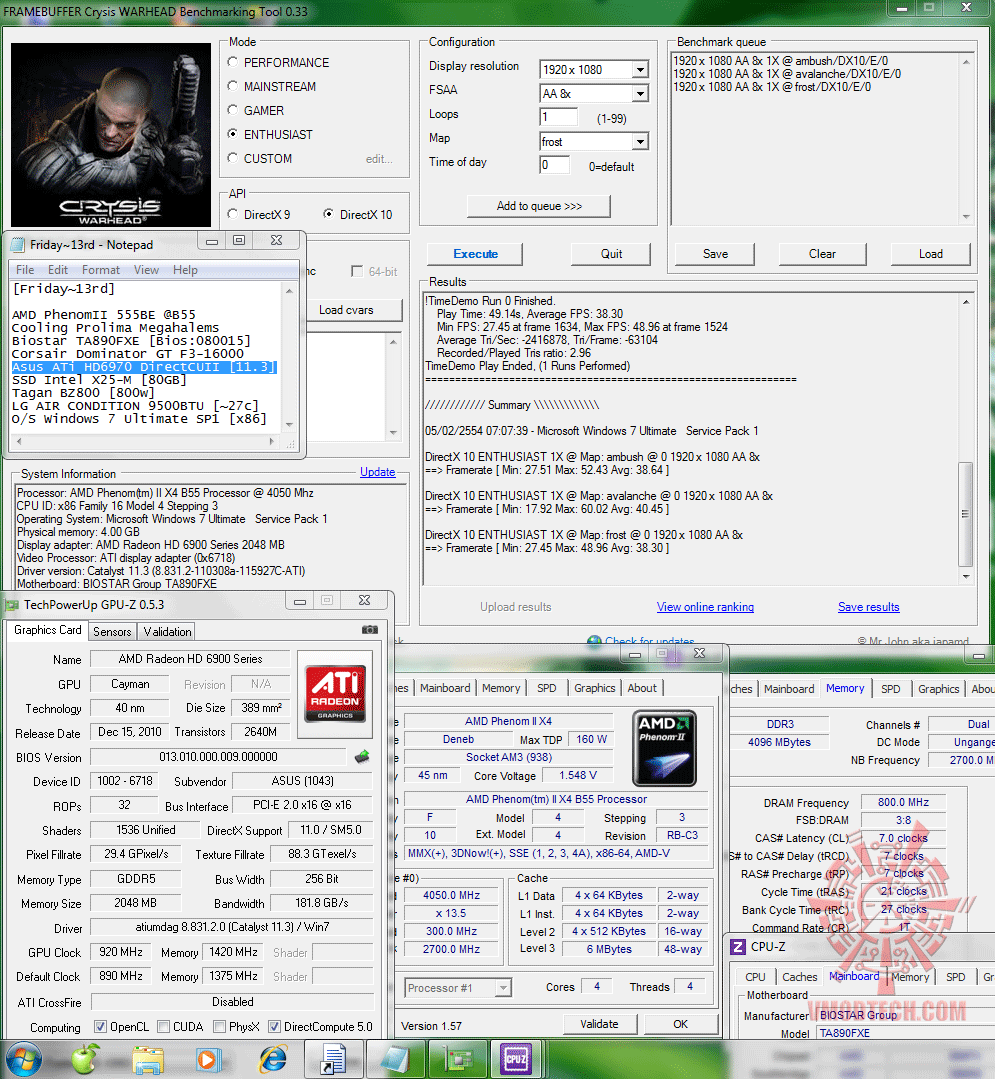Launch Windows Media Player from taskbar

click(207, 1059)
